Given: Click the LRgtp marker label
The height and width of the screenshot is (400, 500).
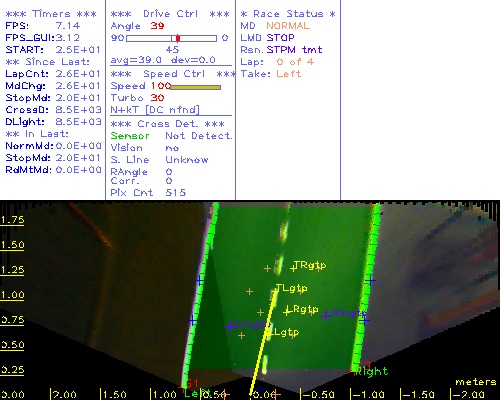Looking at the screenshot, I should click(303, 310).
